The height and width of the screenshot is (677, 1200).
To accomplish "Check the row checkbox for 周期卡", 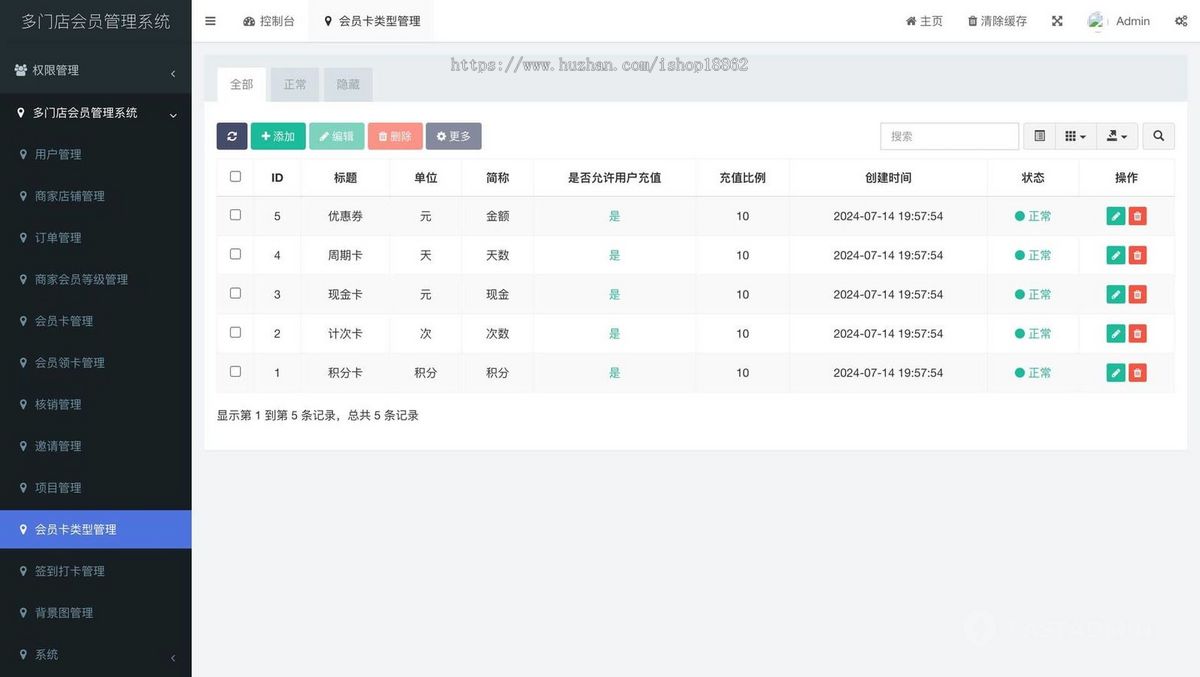I will [x=237, y=255].
